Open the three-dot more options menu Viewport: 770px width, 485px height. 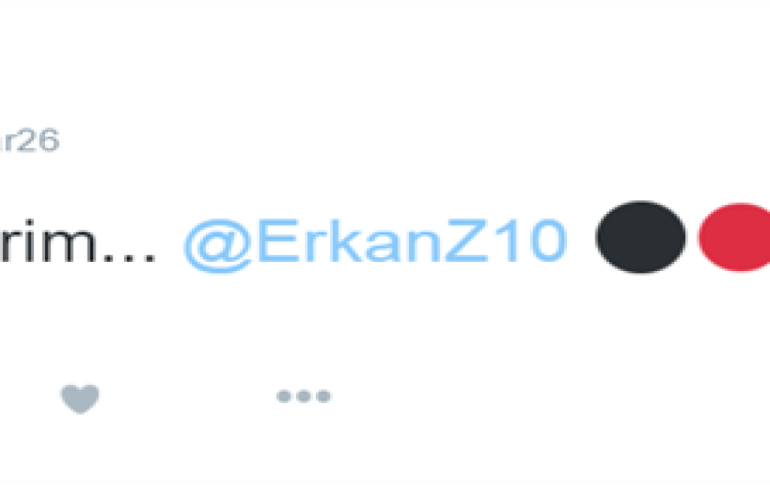click(303, 396)
